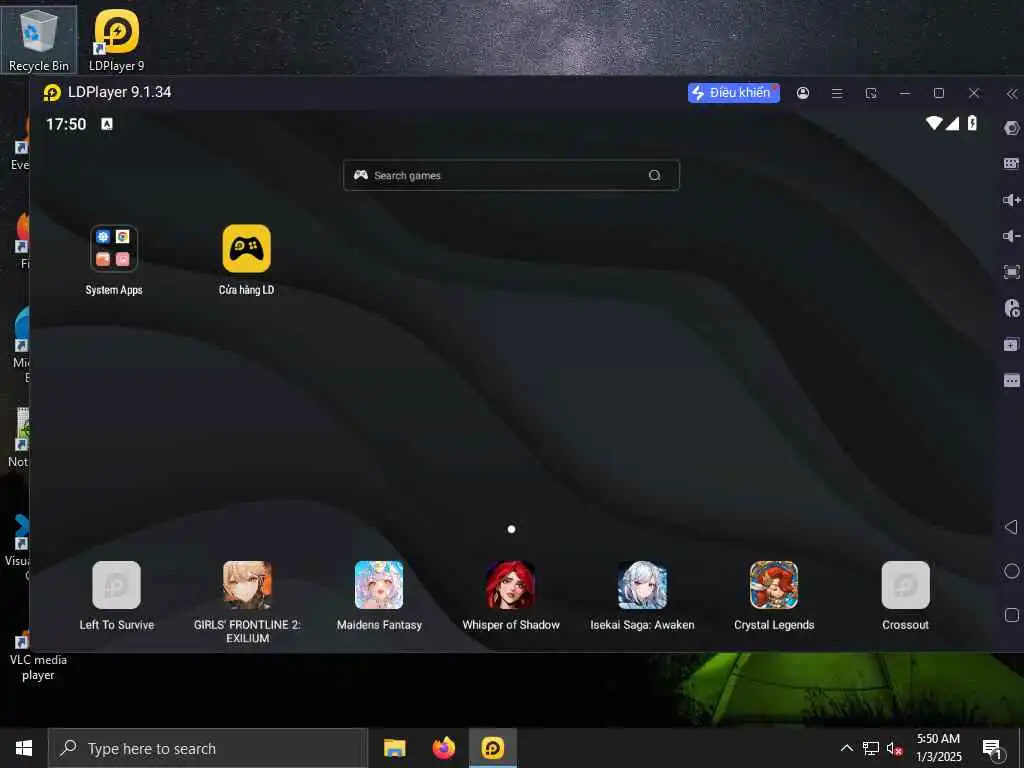Open LDPlayer settings hexagon gear in sidebar
The image size is (1024, 768).
[1011, 128]
